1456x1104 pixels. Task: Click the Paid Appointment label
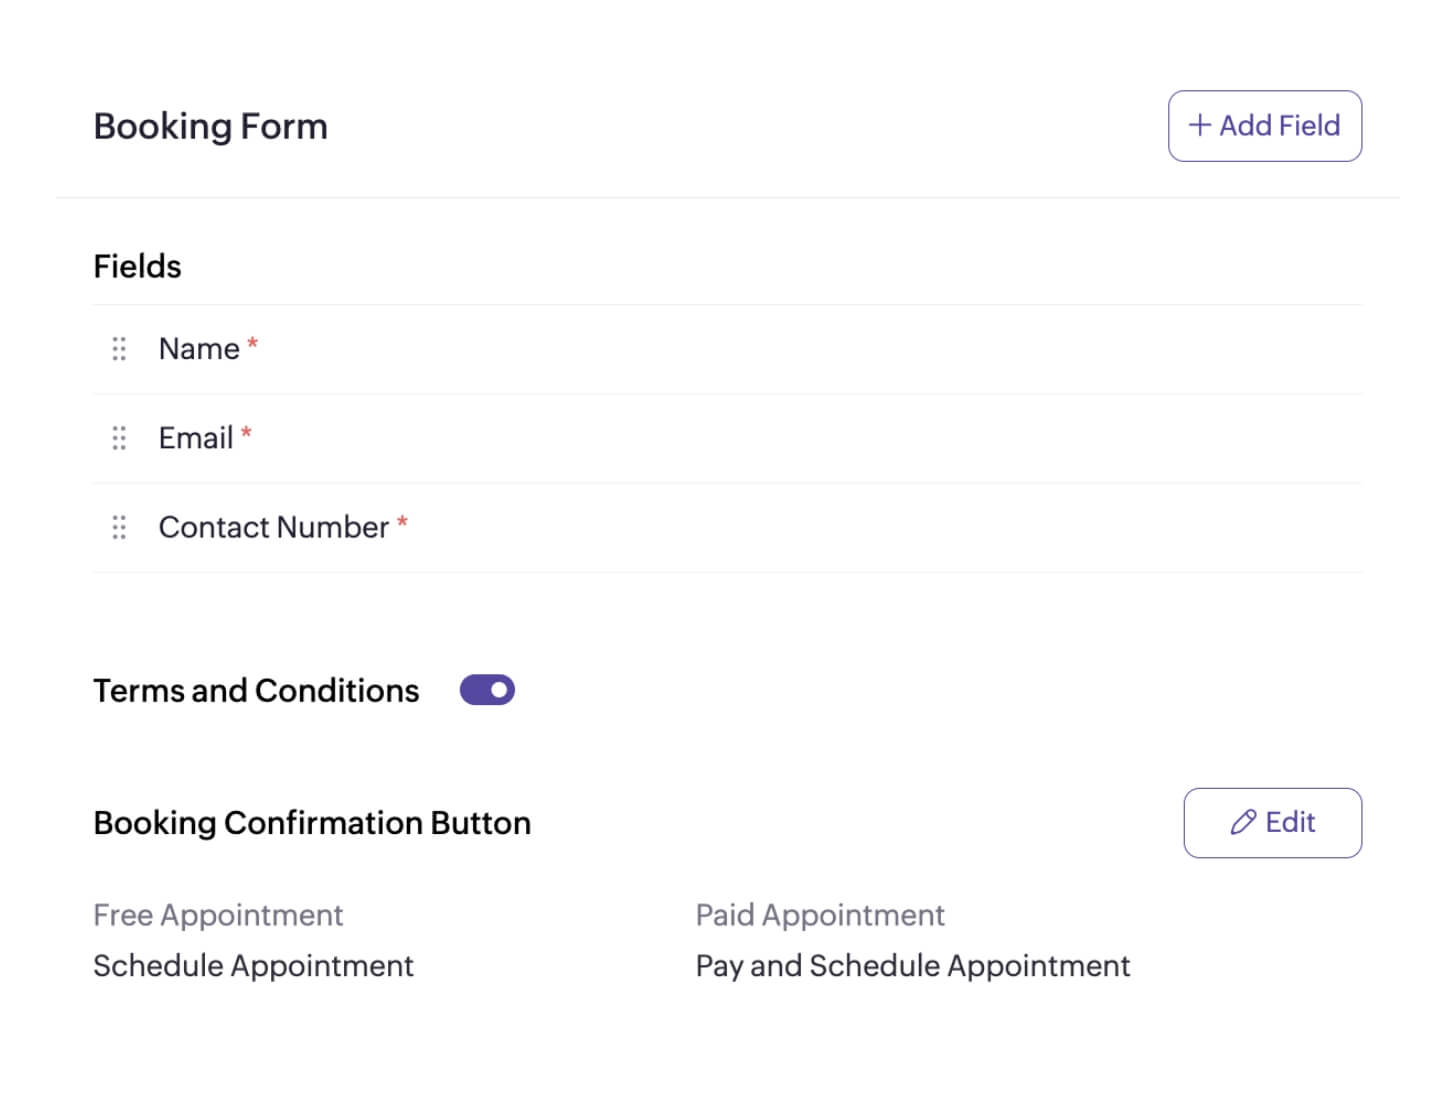click(820, 915)
